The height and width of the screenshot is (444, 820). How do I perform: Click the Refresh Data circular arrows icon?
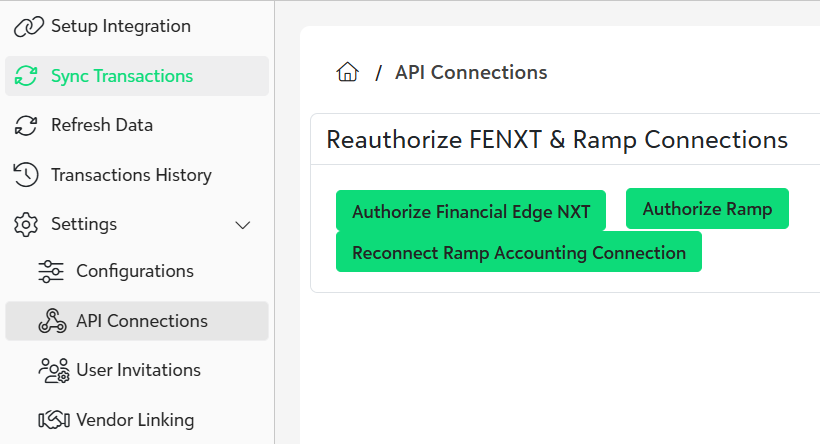26,126
